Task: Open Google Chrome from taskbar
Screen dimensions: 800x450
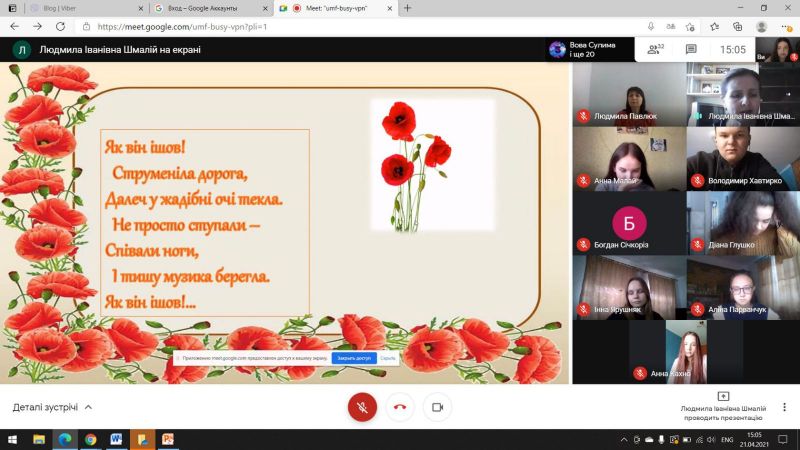Action: click(x=90, y=439)
